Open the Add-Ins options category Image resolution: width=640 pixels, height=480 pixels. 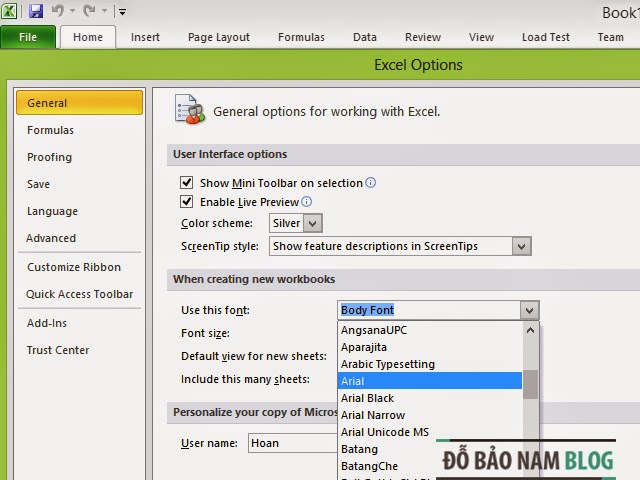[80, 323]
